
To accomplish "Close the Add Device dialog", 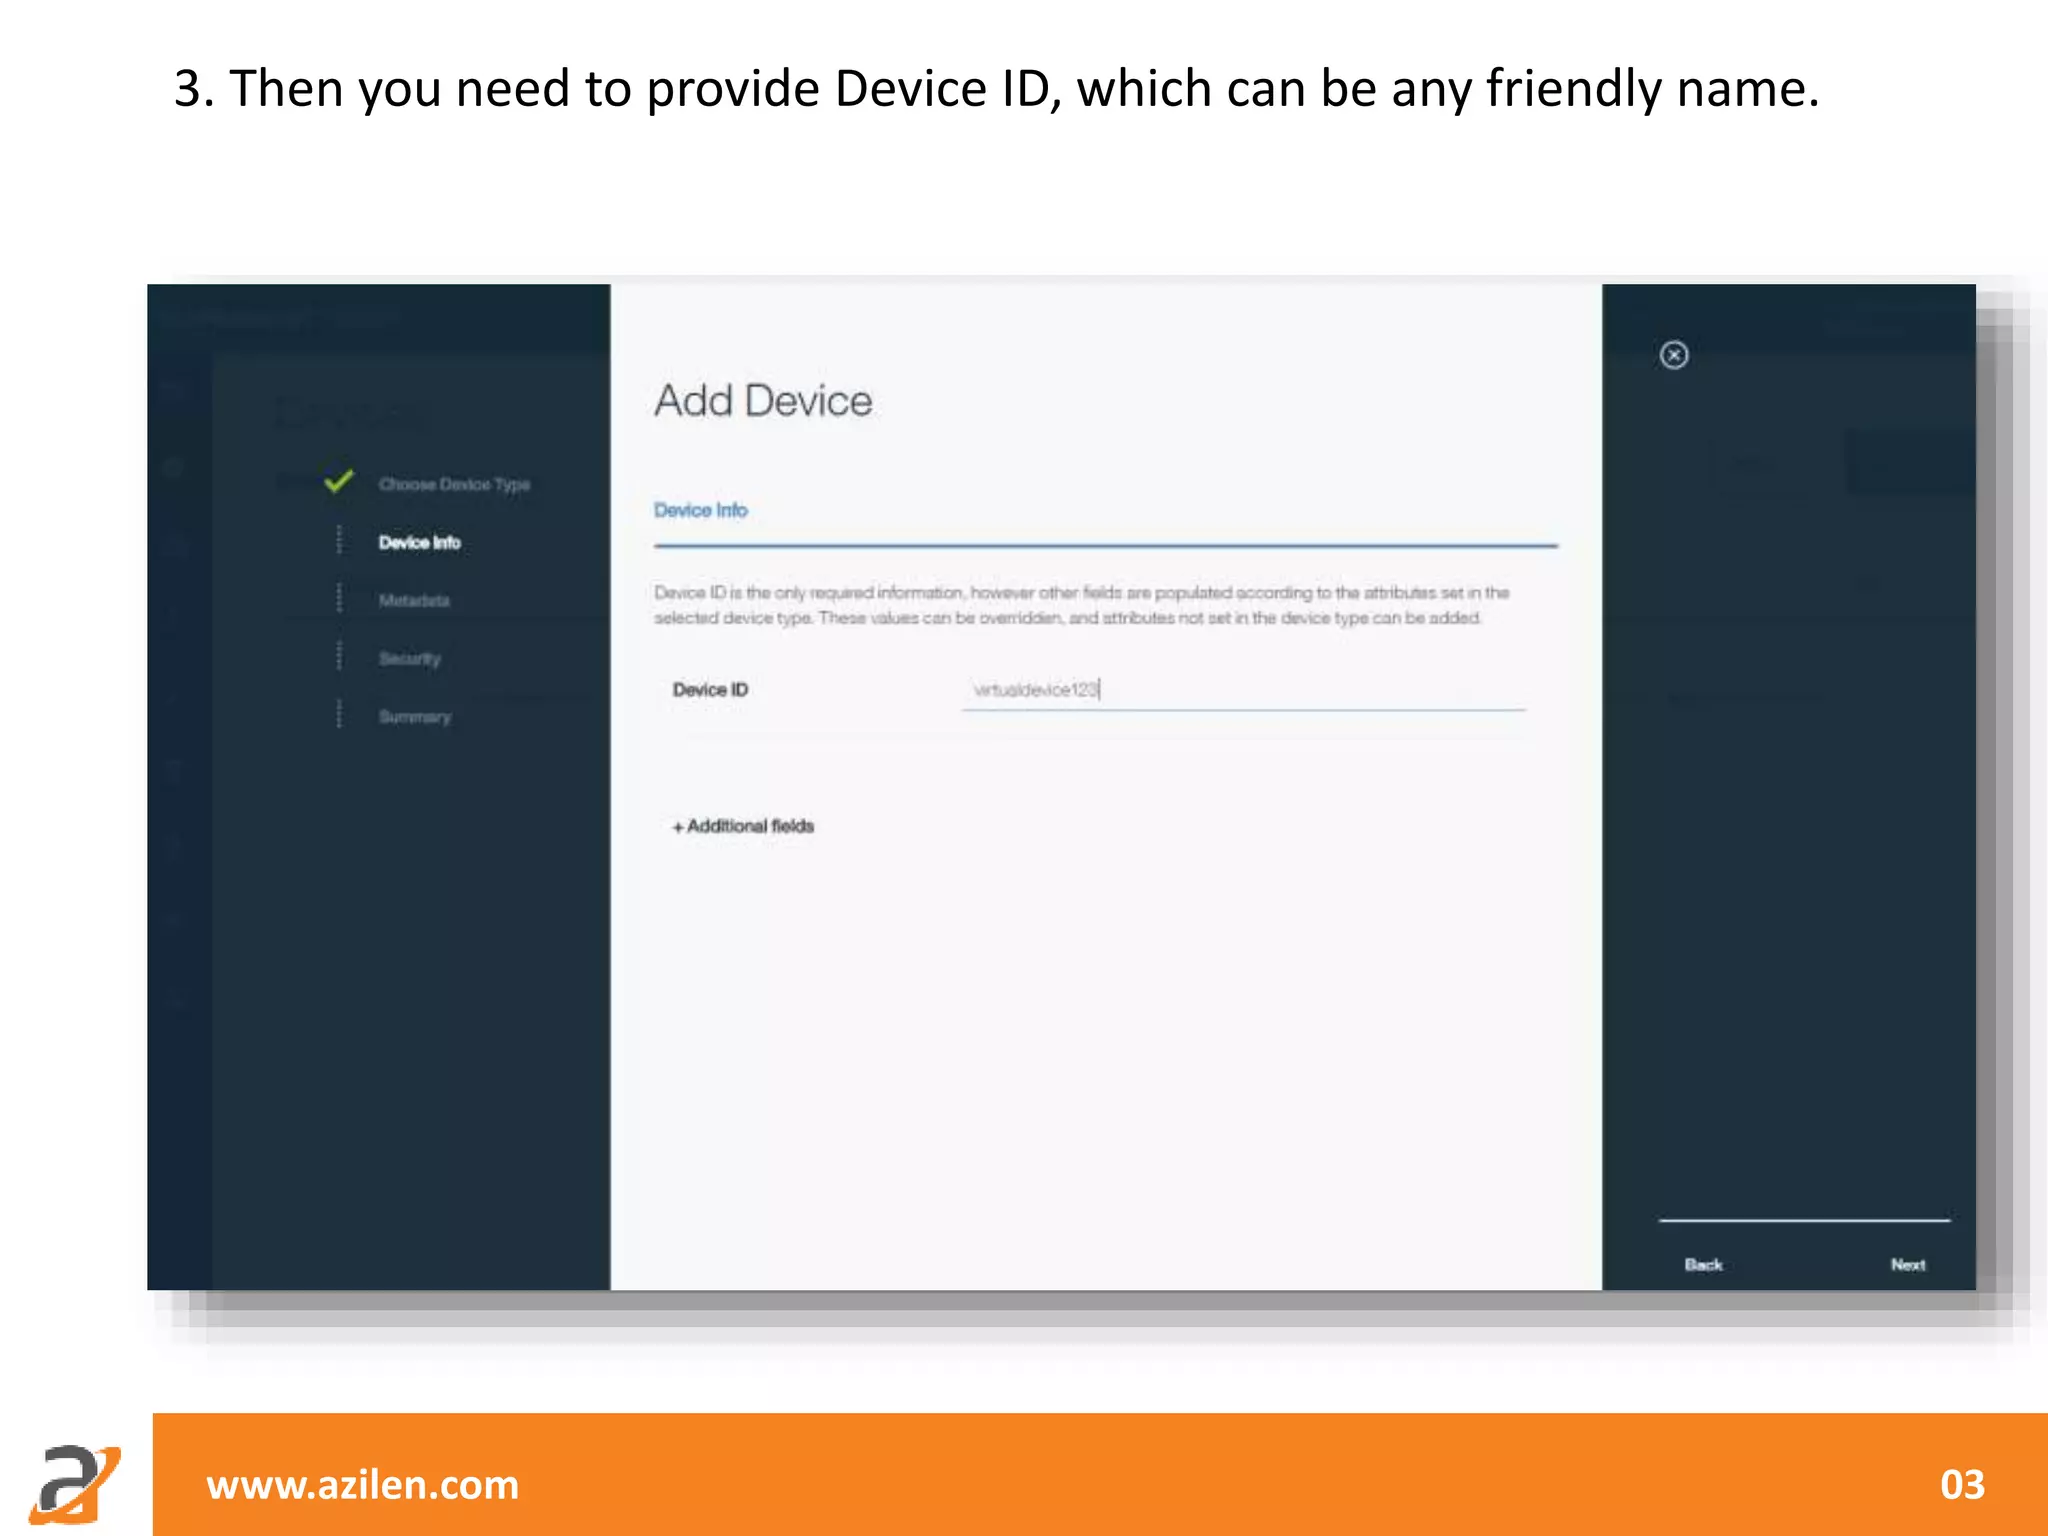I will pos(1674,355).
